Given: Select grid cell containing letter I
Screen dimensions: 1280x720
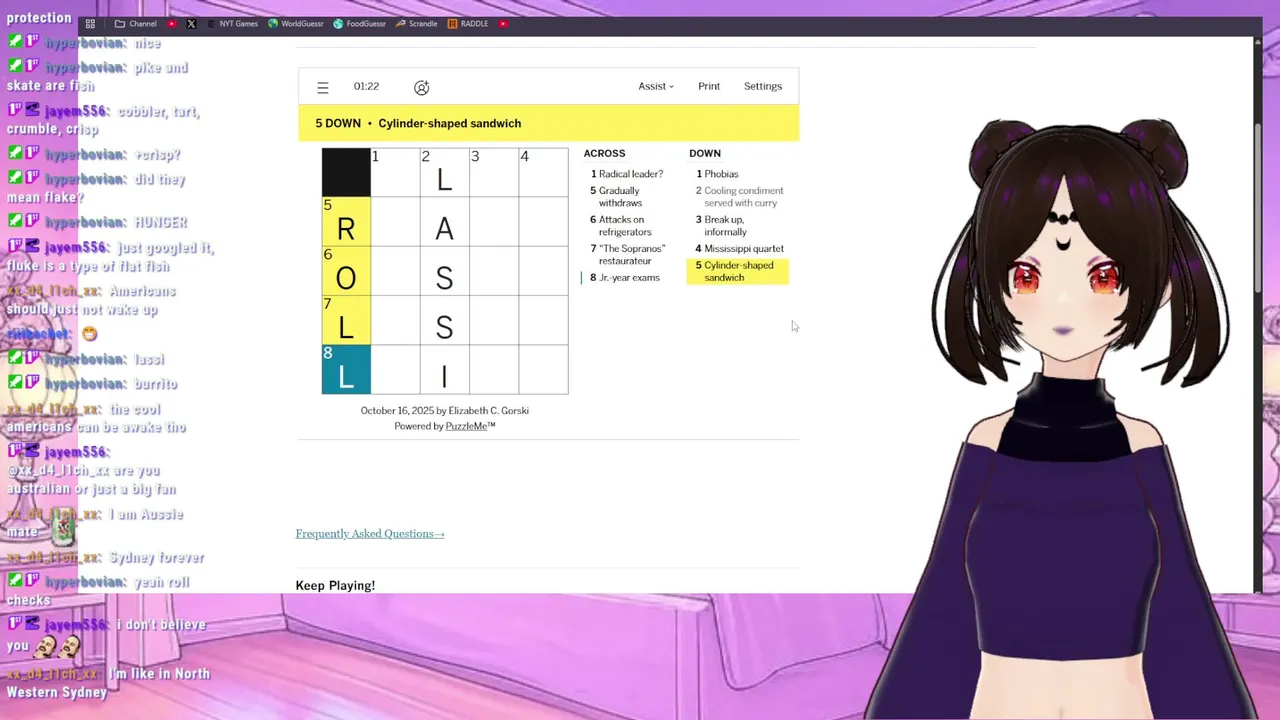Looking at the screenshot, I should (444, 369).
